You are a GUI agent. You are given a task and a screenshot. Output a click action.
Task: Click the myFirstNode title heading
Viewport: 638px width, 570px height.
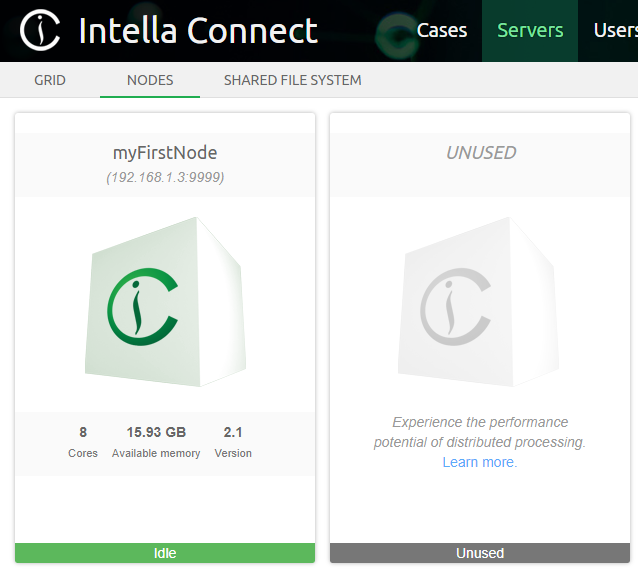coord(165,153)
